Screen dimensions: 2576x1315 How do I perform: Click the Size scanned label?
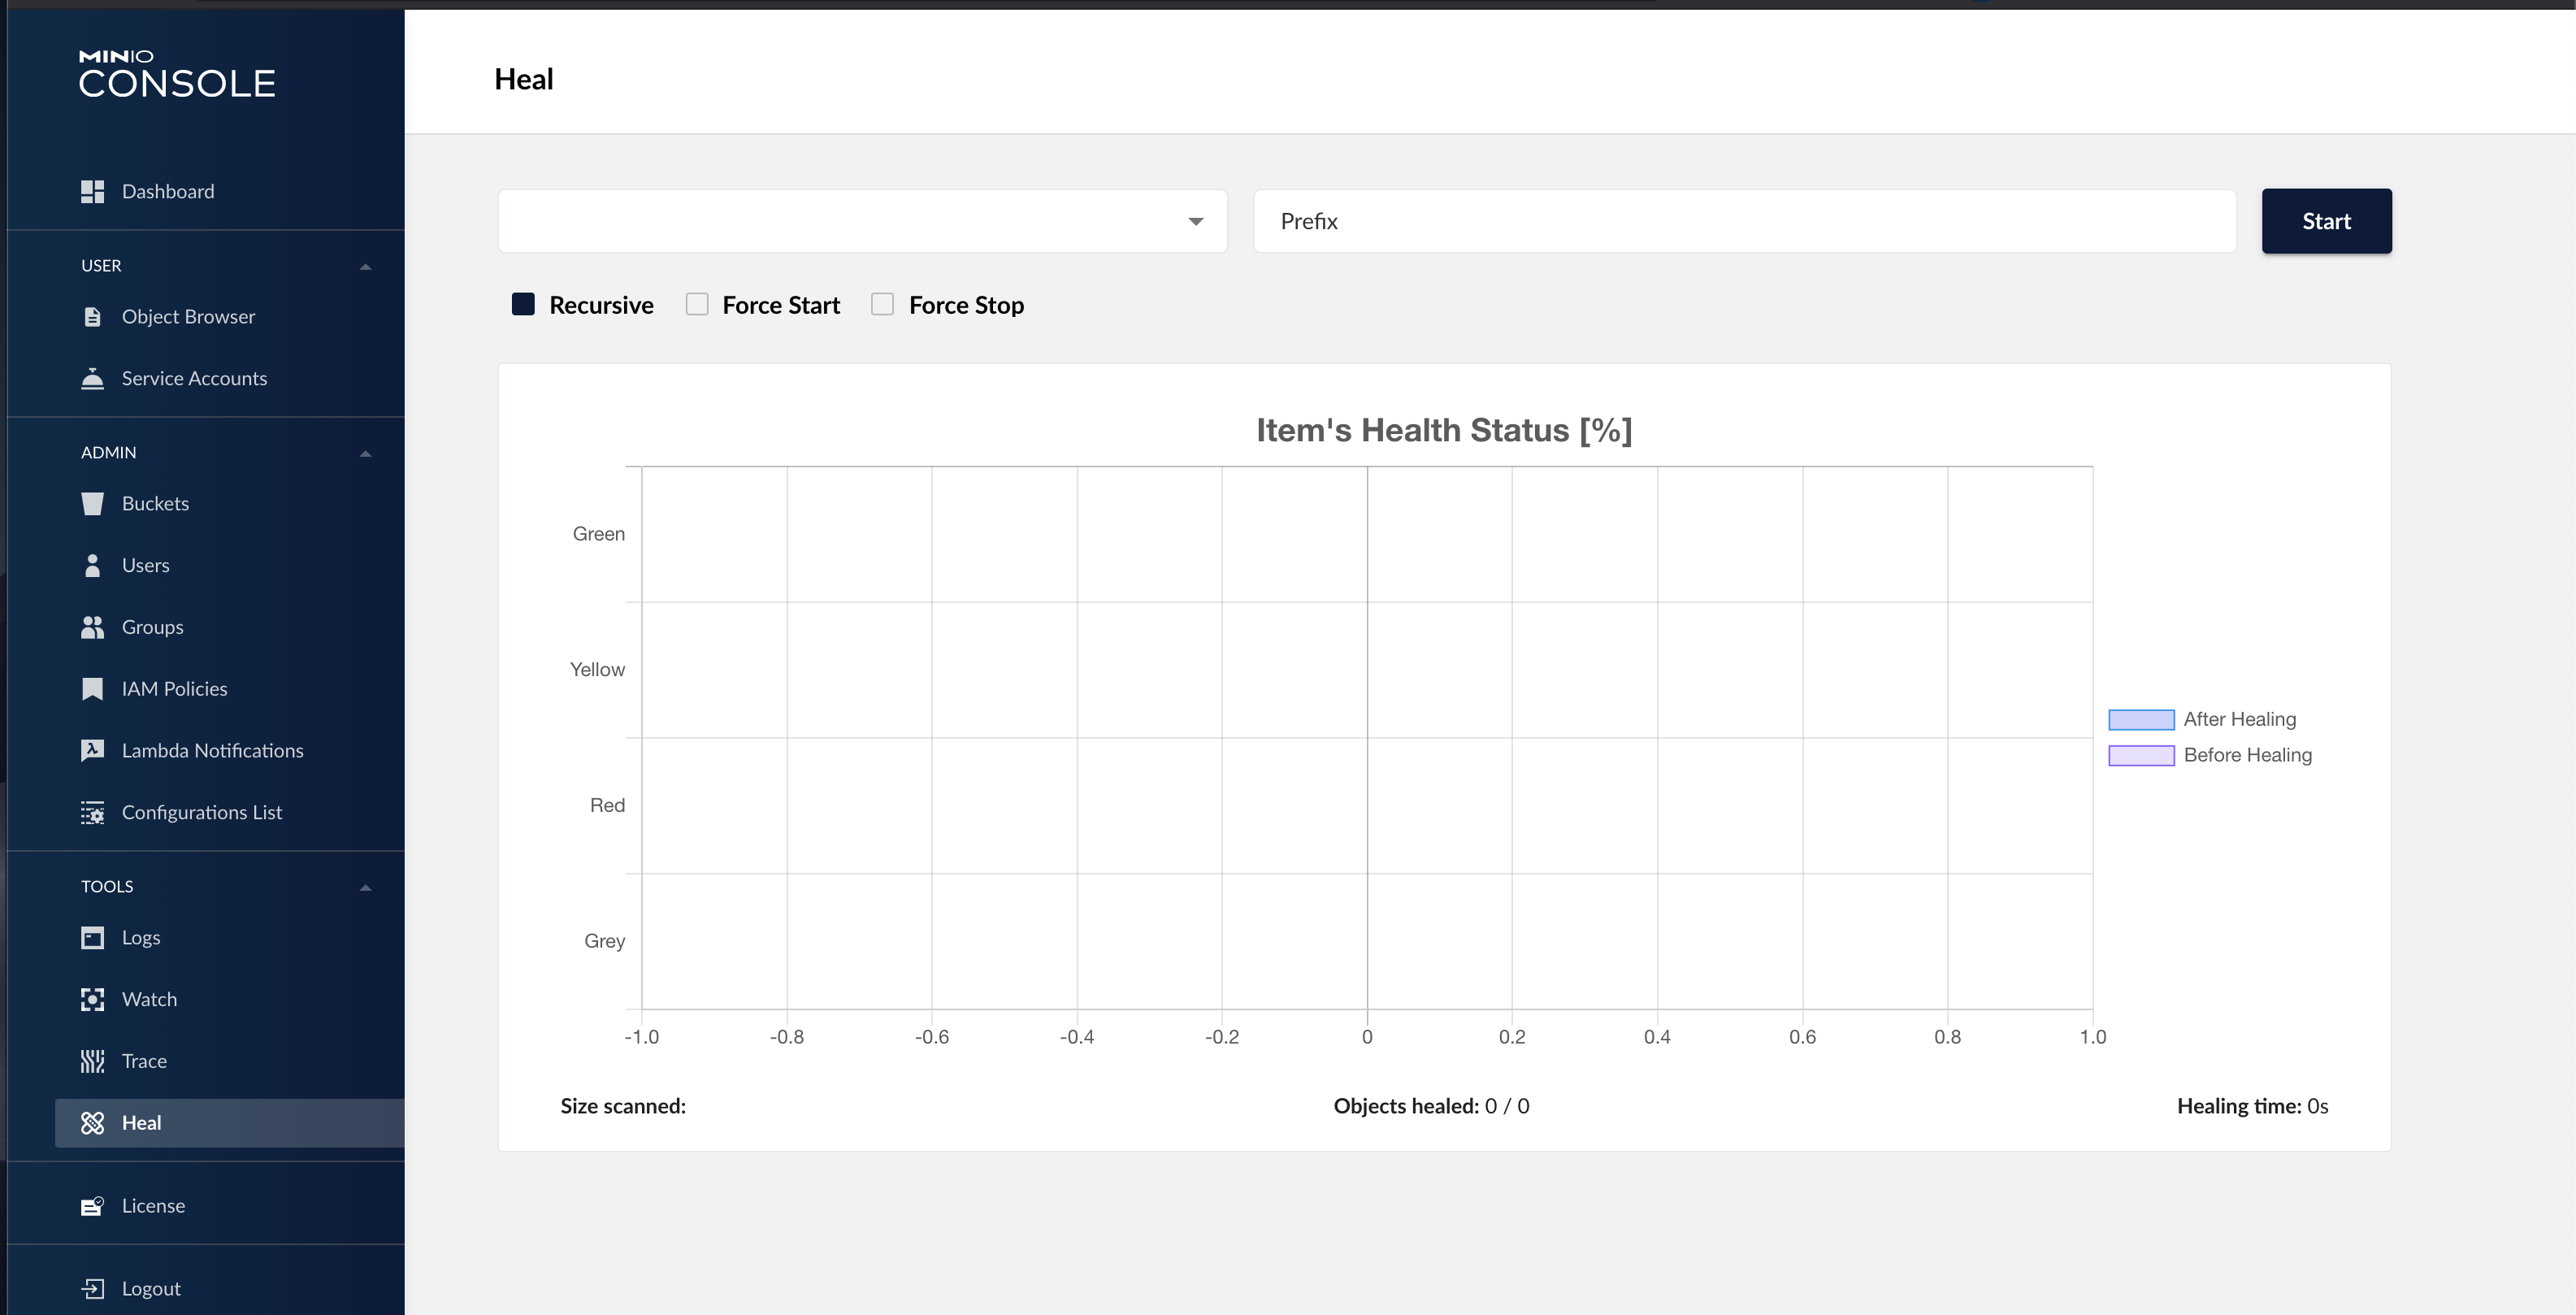tap(623, 1106)
